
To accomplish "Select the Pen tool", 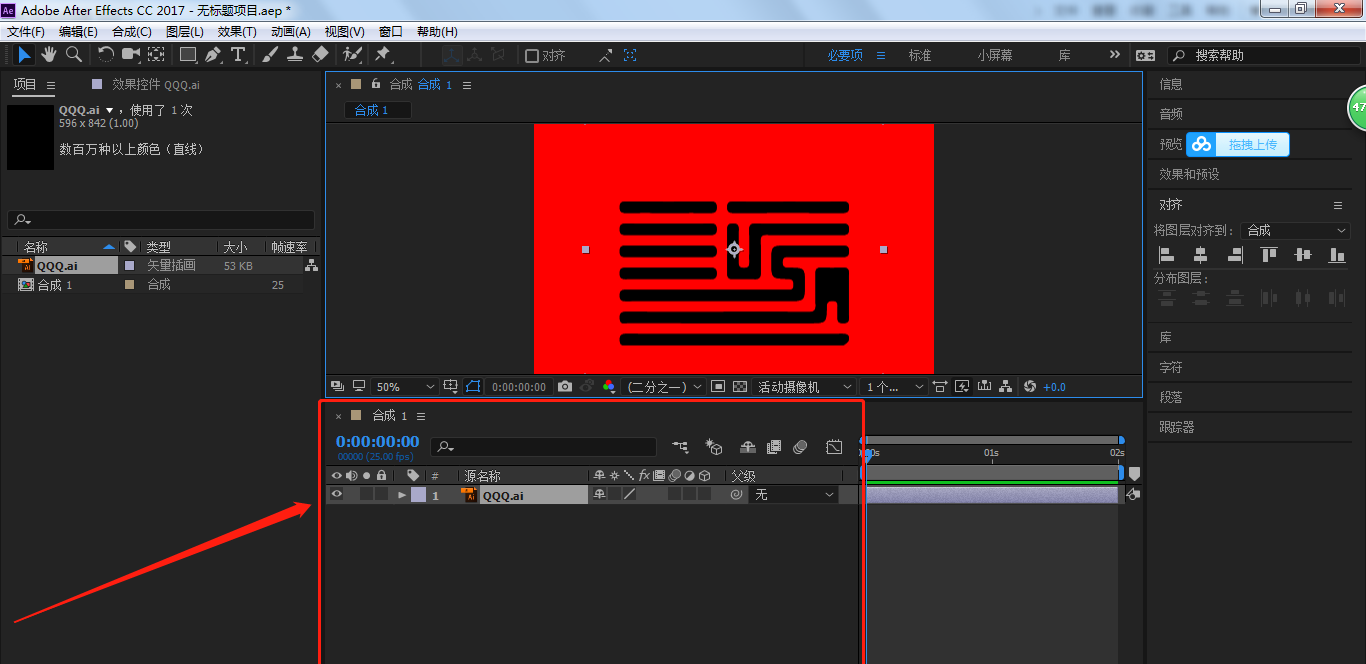I will pyautogui.click(x=213, y=55).
